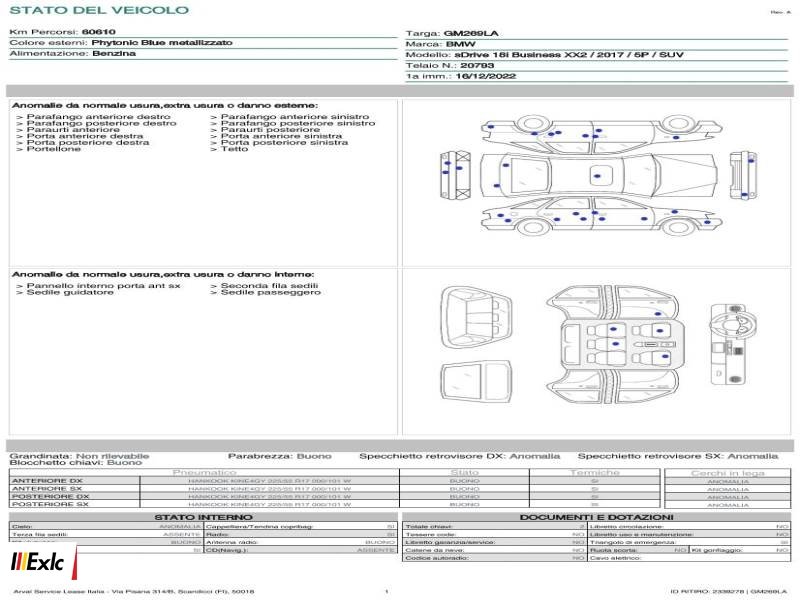Screen dimensions: 800x600
Task: Click the Arval Service Lease Italia footer address
Action: 134,591
